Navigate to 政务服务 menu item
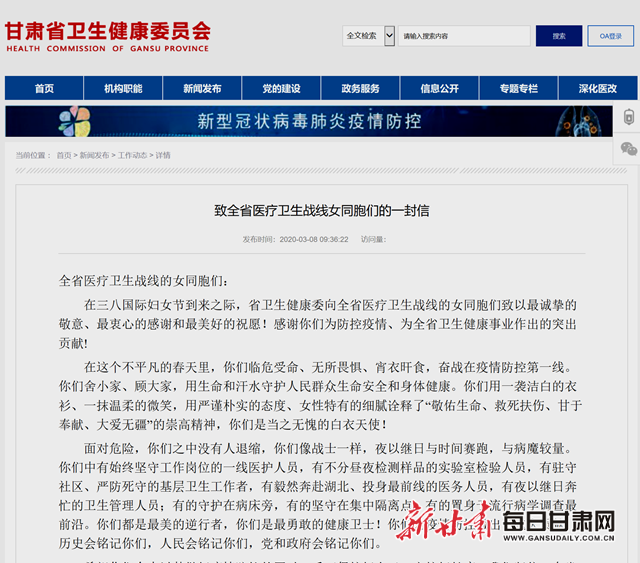This screenshot has width=640, height=563. (360, 88)
